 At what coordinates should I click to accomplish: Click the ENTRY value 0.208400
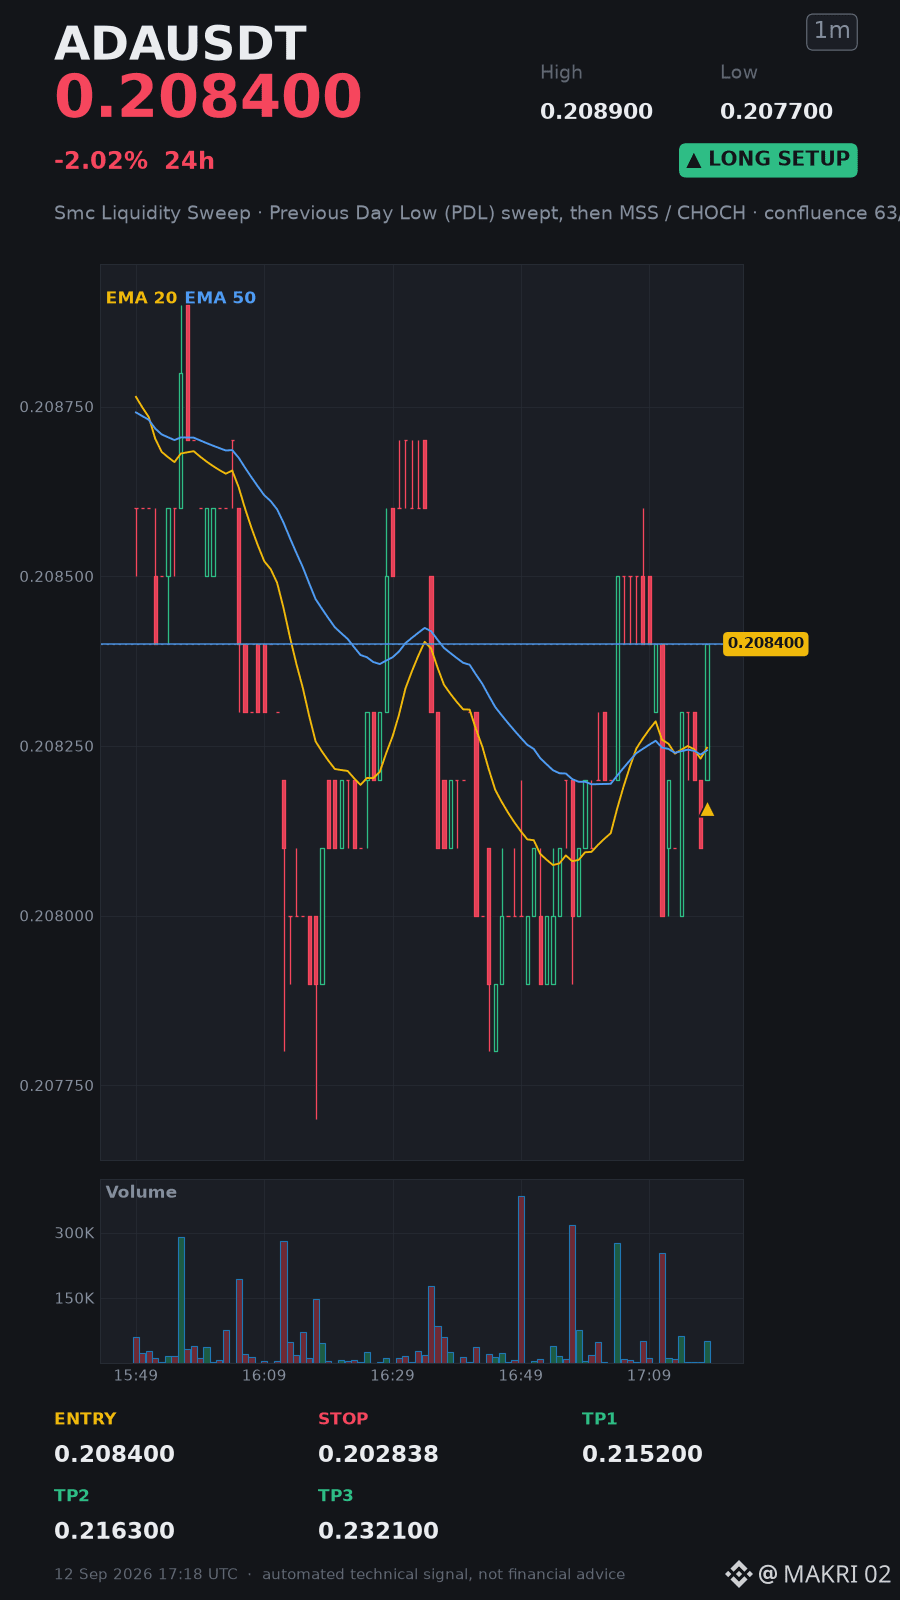click(x=114, y=1454)
